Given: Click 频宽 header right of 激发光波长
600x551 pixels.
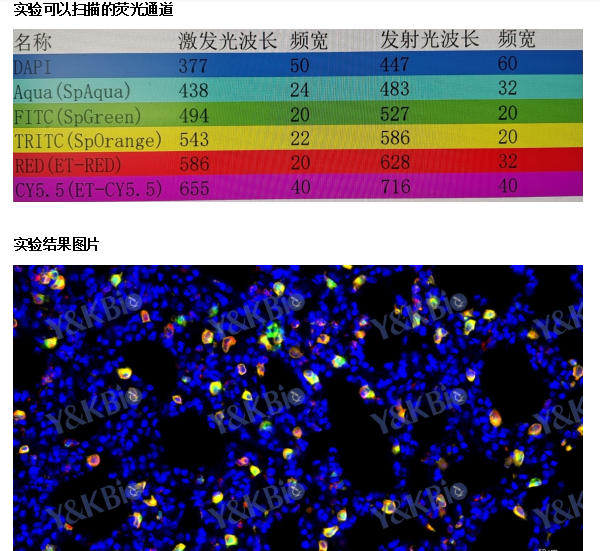Looking at the screenshot, I should click(309, 41).
